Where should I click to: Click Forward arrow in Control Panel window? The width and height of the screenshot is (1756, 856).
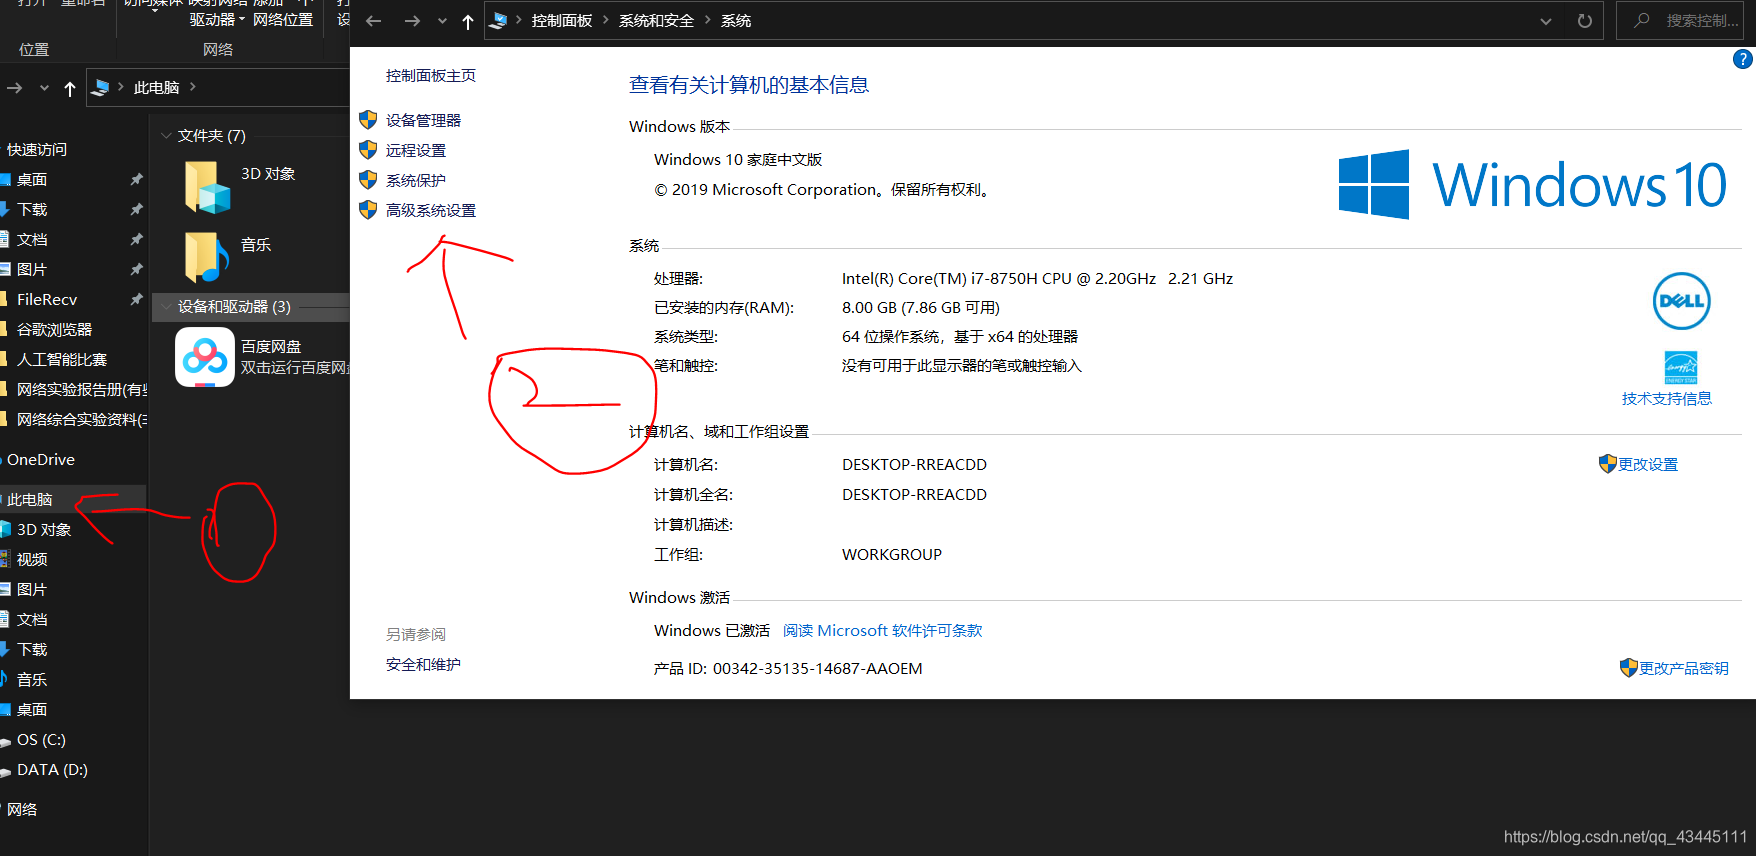click(x=412, y=20)
